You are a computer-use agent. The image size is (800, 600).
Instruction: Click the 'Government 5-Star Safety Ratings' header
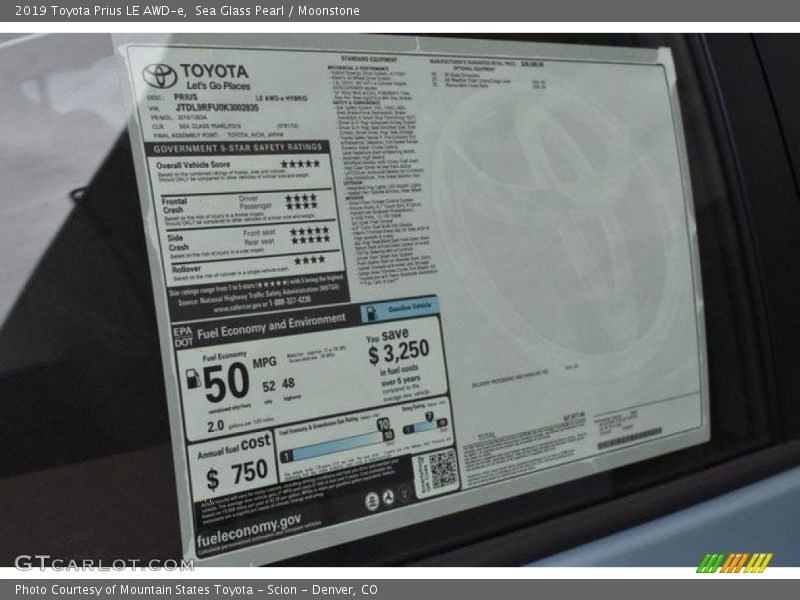(x=238, y=148)
